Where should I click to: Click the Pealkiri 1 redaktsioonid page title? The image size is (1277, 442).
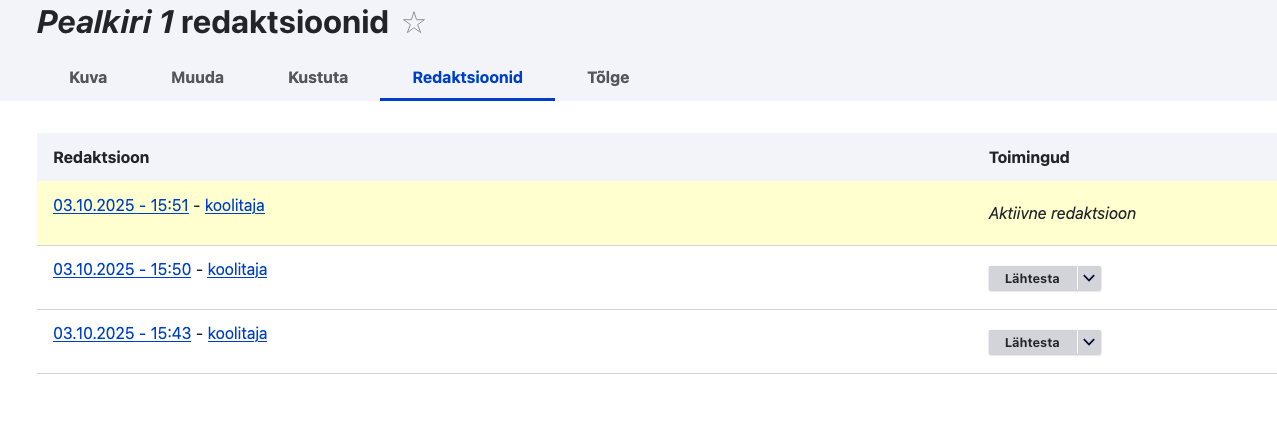point(212,24)
